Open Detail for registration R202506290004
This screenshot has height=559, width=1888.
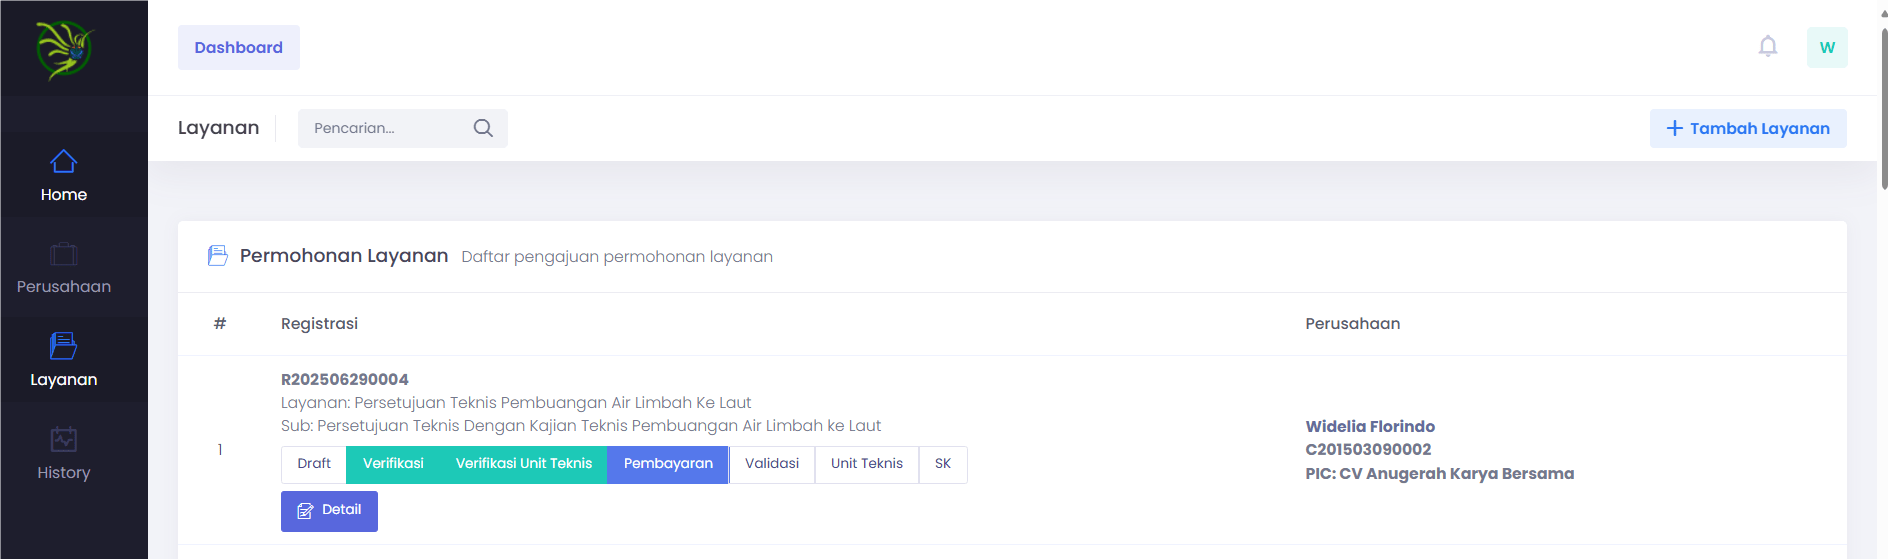(329, 511)
